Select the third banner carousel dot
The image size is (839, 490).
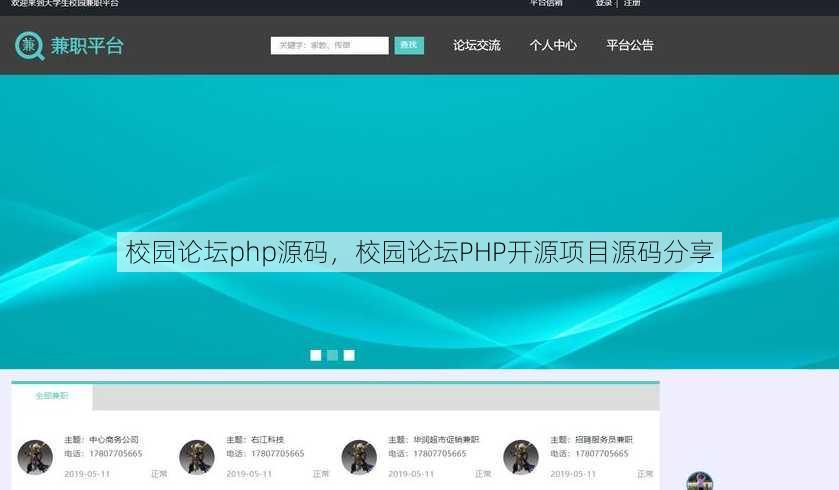point(349,355)
